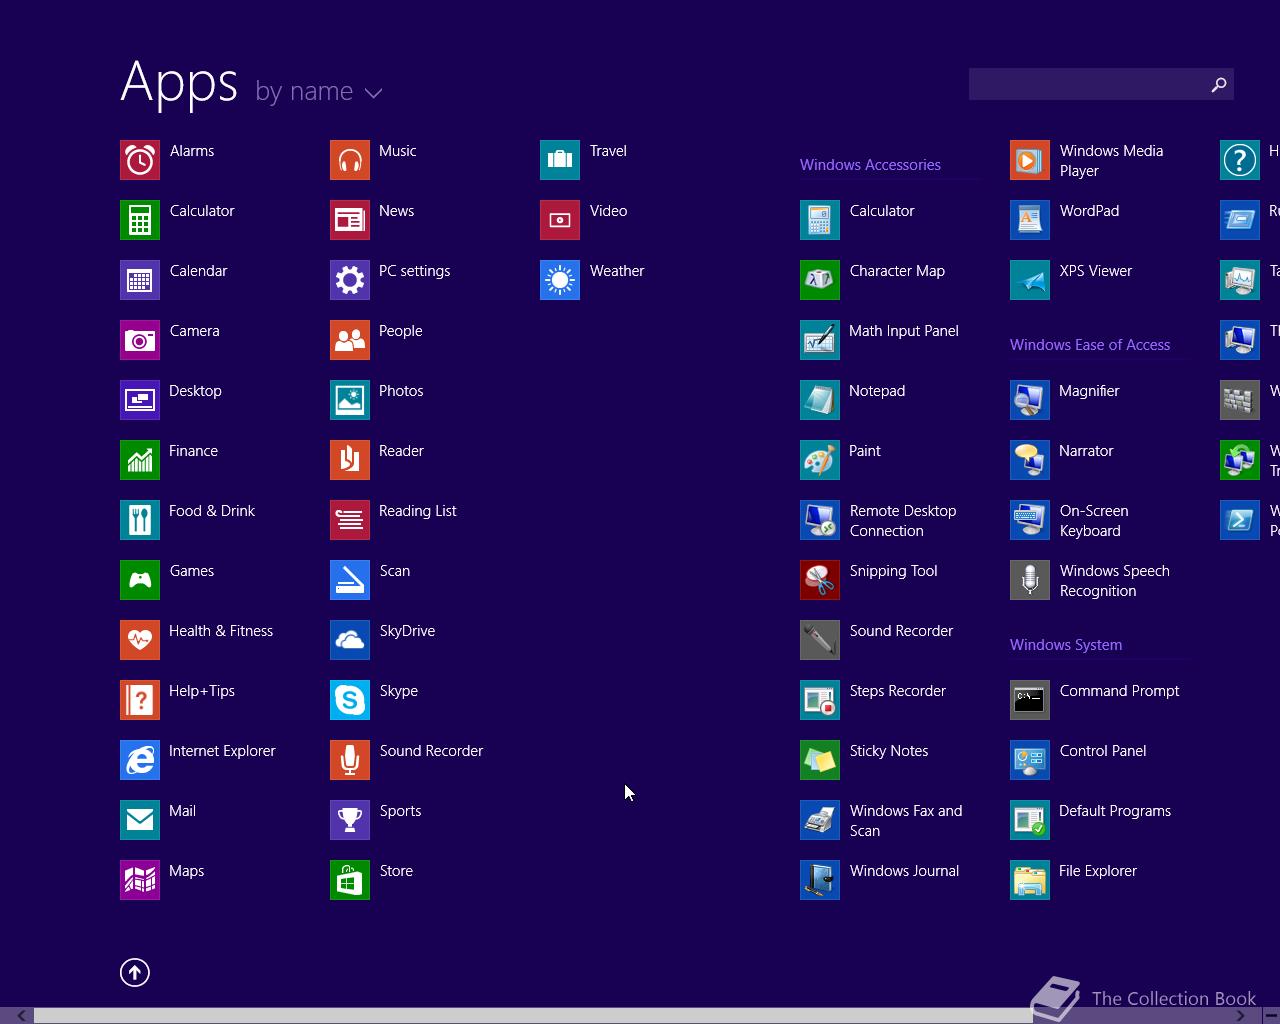Viewport: 1280px width, 1024px height.
Task: Click the 'WordPad' label
Action: 1089,211
